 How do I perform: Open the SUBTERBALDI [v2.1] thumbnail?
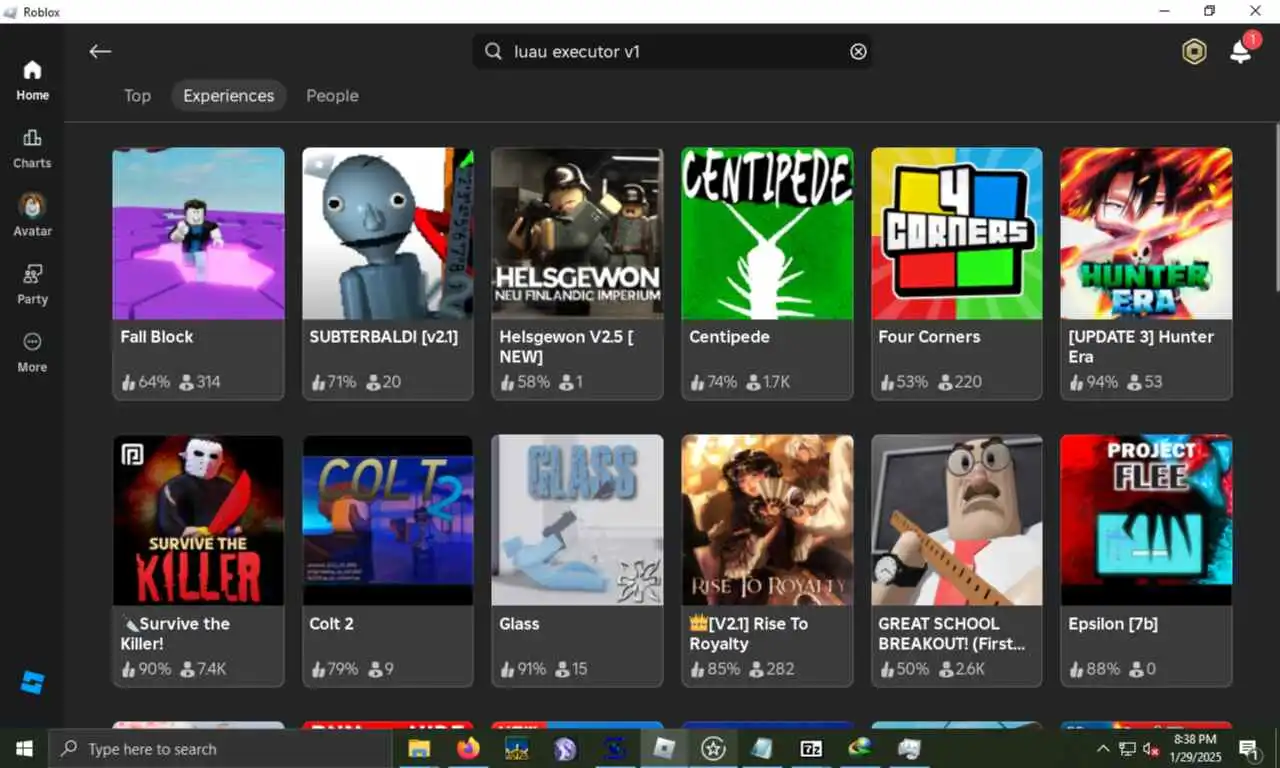(x=388, y=233)
